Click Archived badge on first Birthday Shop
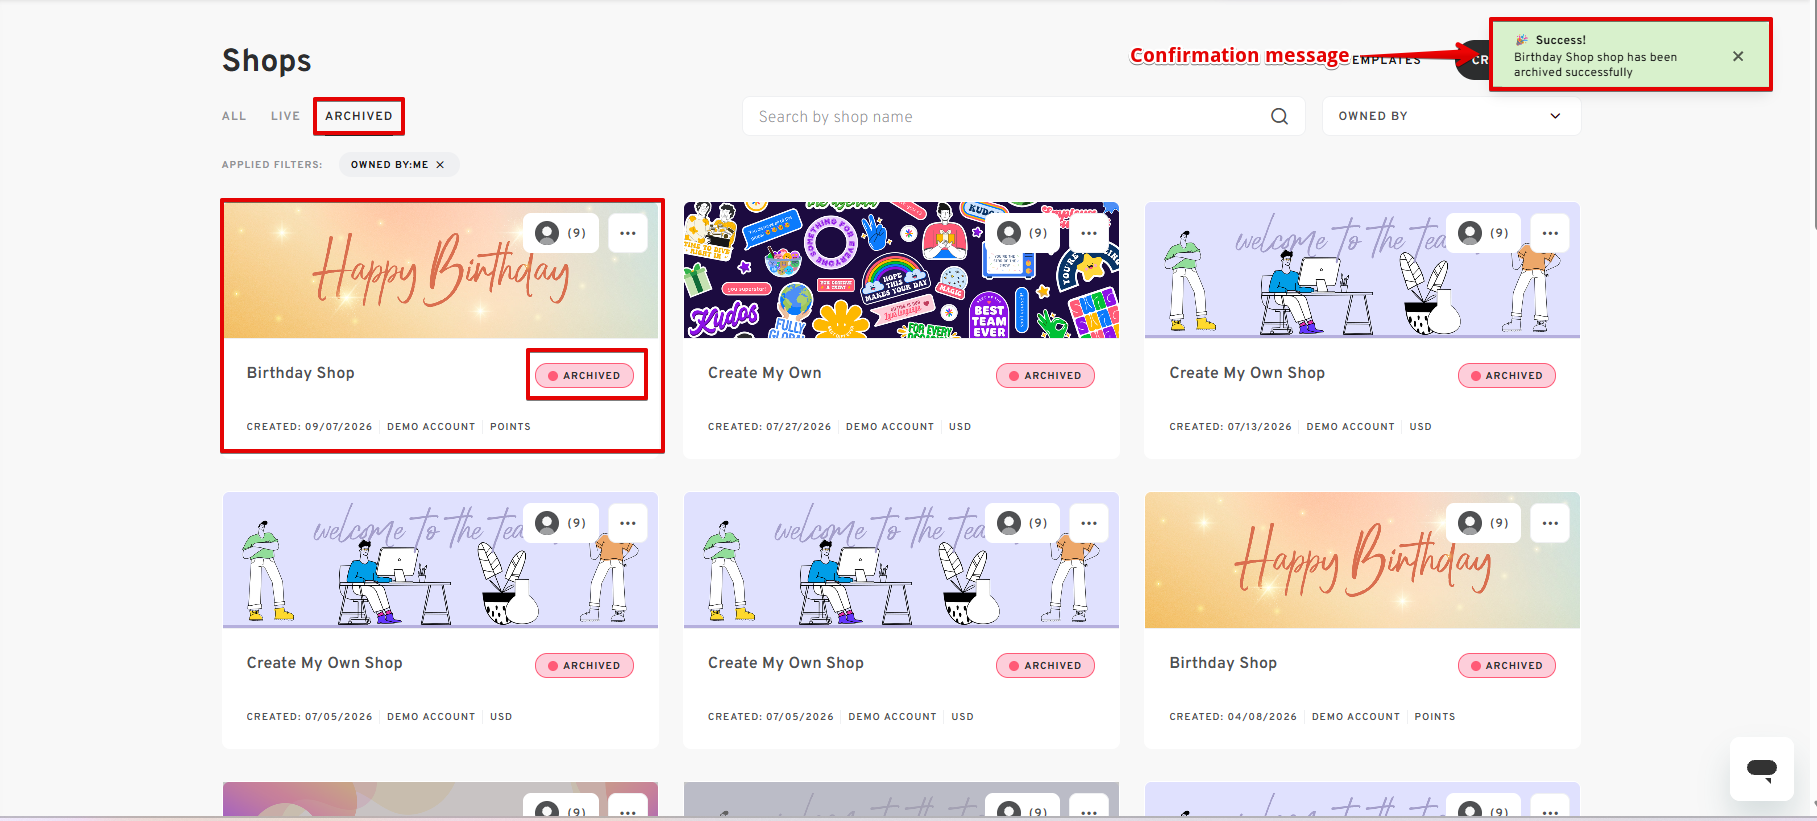This screenshot has height=821, width=1817. (x=585, y=375)
